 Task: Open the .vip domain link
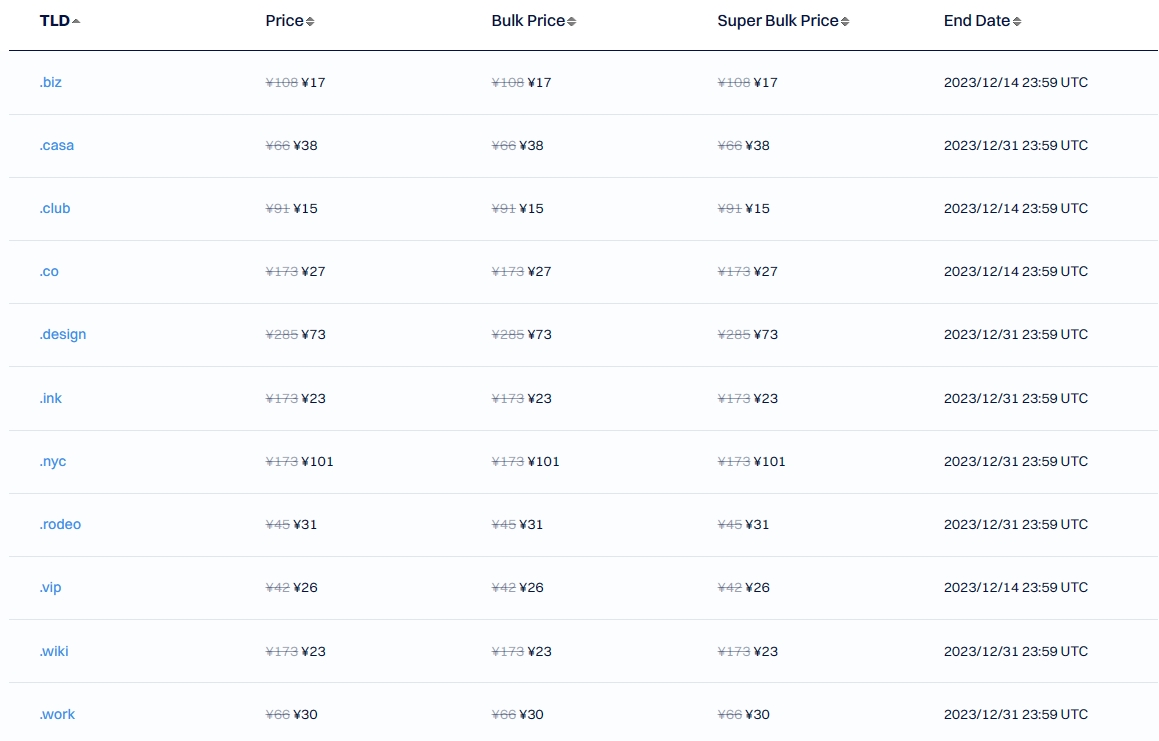50,587
